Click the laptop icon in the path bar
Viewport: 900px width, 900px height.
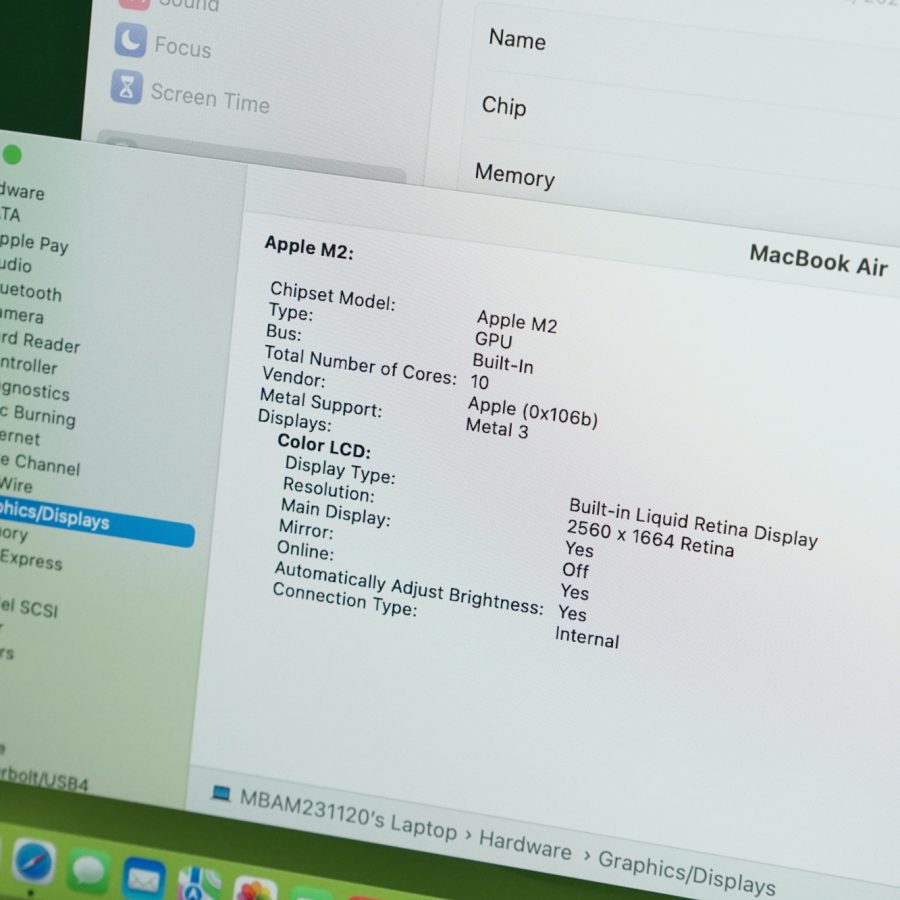coord(221,794)
